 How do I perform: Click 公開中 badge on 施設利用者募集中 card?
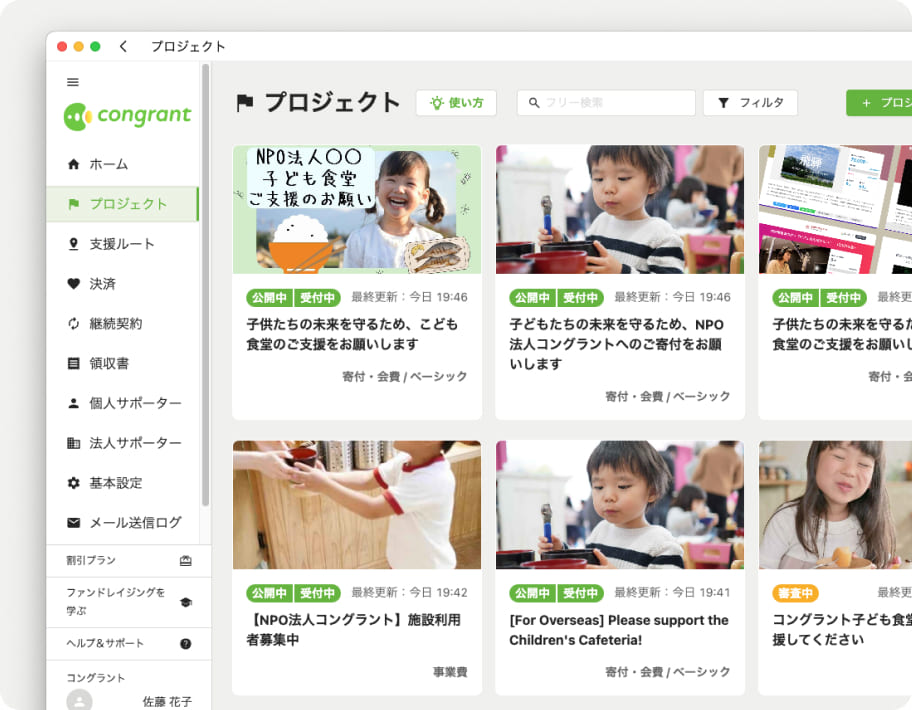269,593
